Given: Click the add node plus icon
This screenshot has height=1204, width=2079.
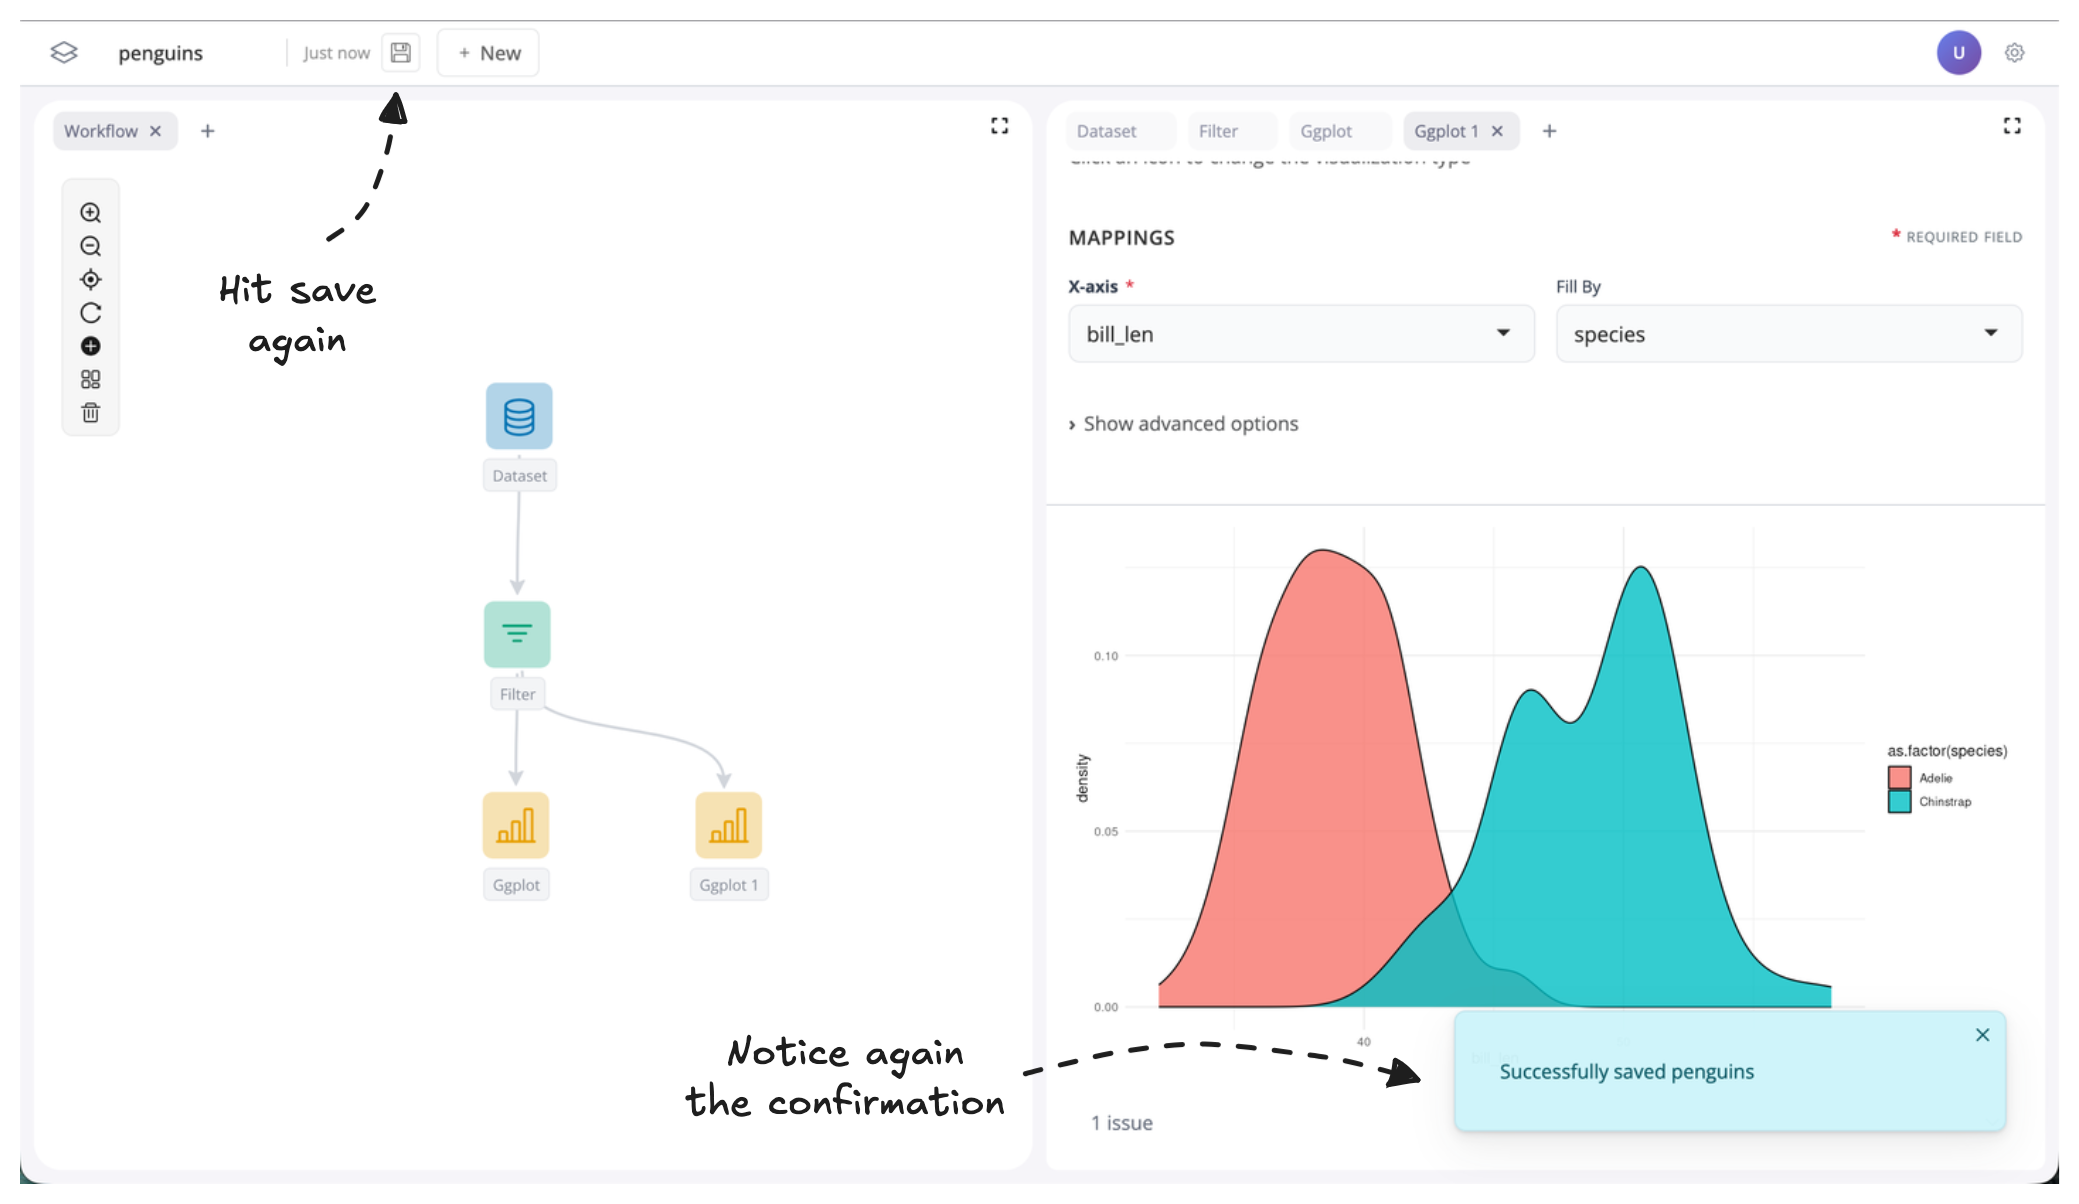Looking at the screenshot, I should [90, 346].
